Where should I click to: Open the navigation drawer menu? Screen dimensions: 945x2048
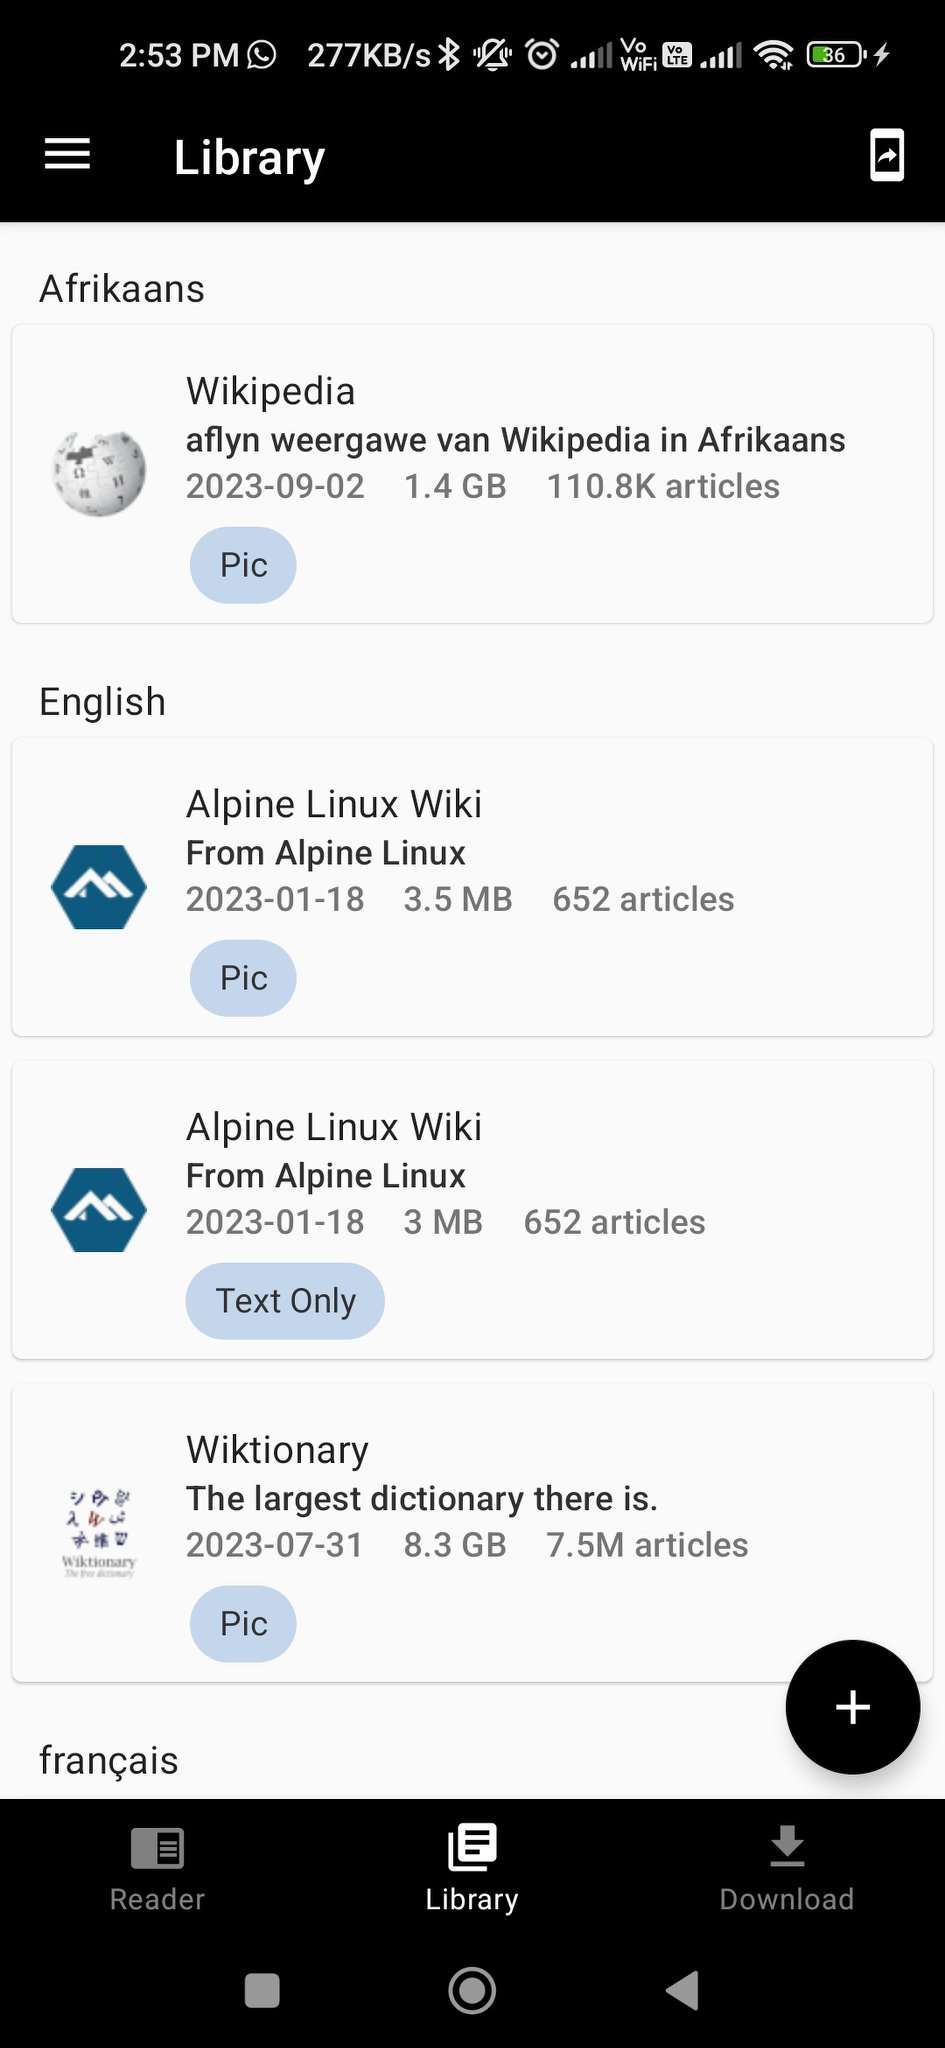[x=66, y=155]
